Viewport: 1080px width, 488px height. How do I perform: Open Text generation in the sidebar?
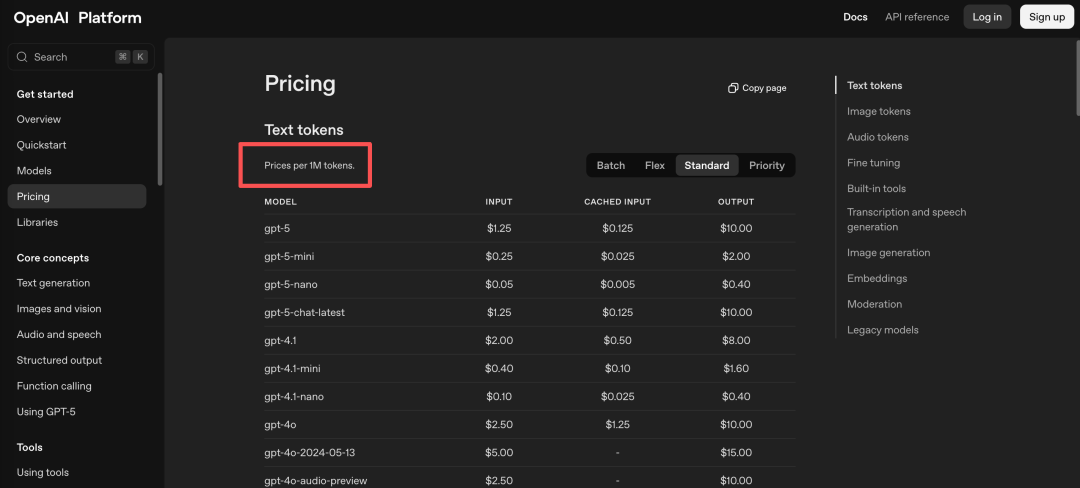53,283
